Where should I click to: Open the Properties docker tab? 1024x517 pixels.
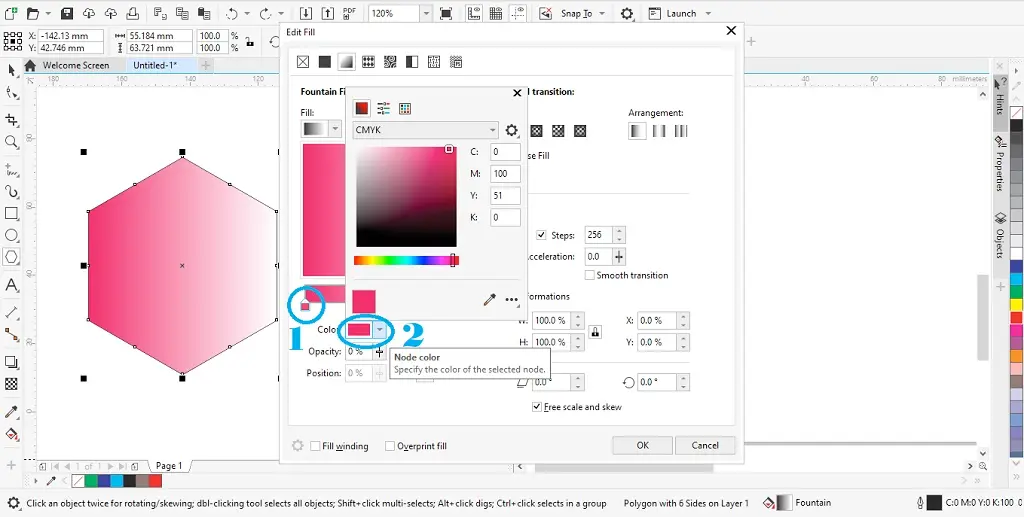1000,166
